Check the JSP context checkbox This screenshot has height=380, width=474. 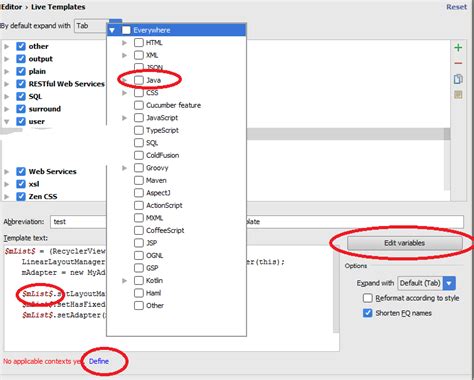(x=139, y=243)
